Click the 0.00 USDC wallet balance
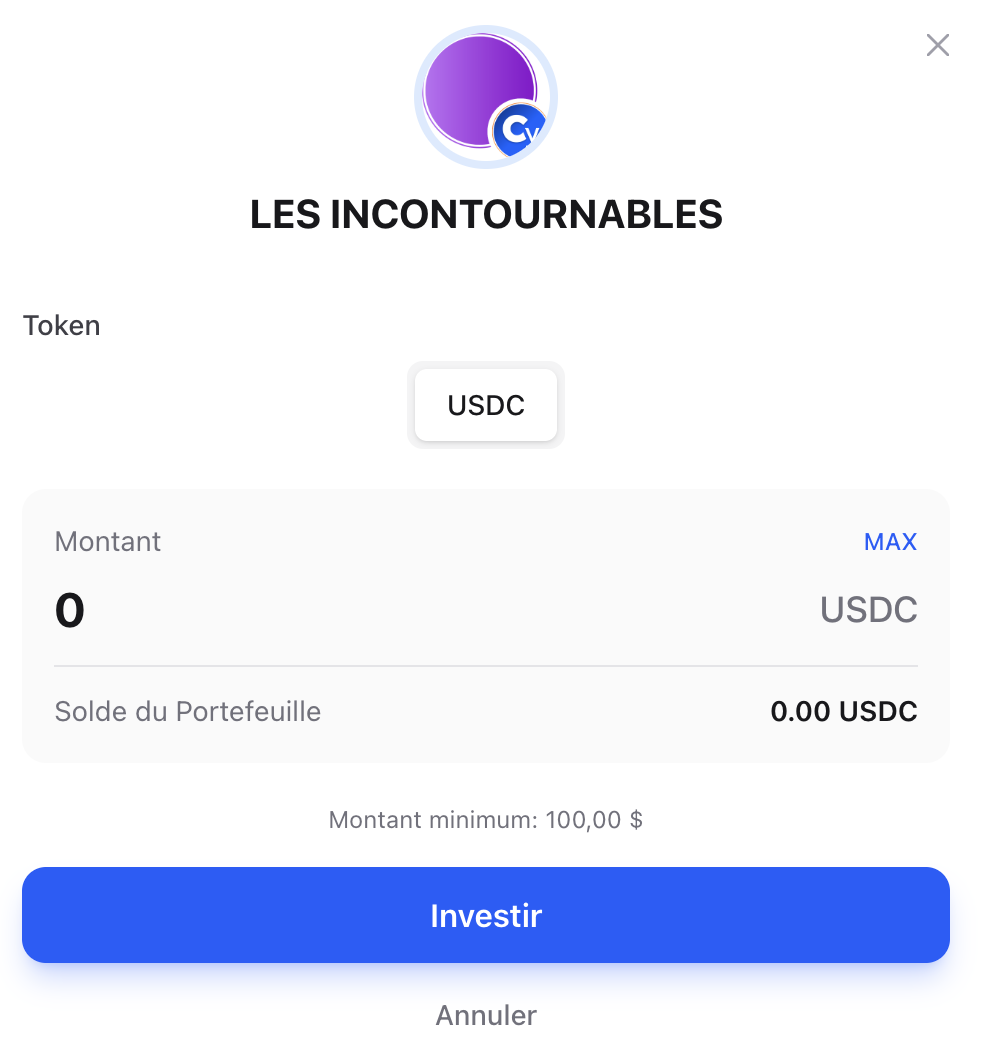Screen dimensions: 982x1060 point(843,712)
